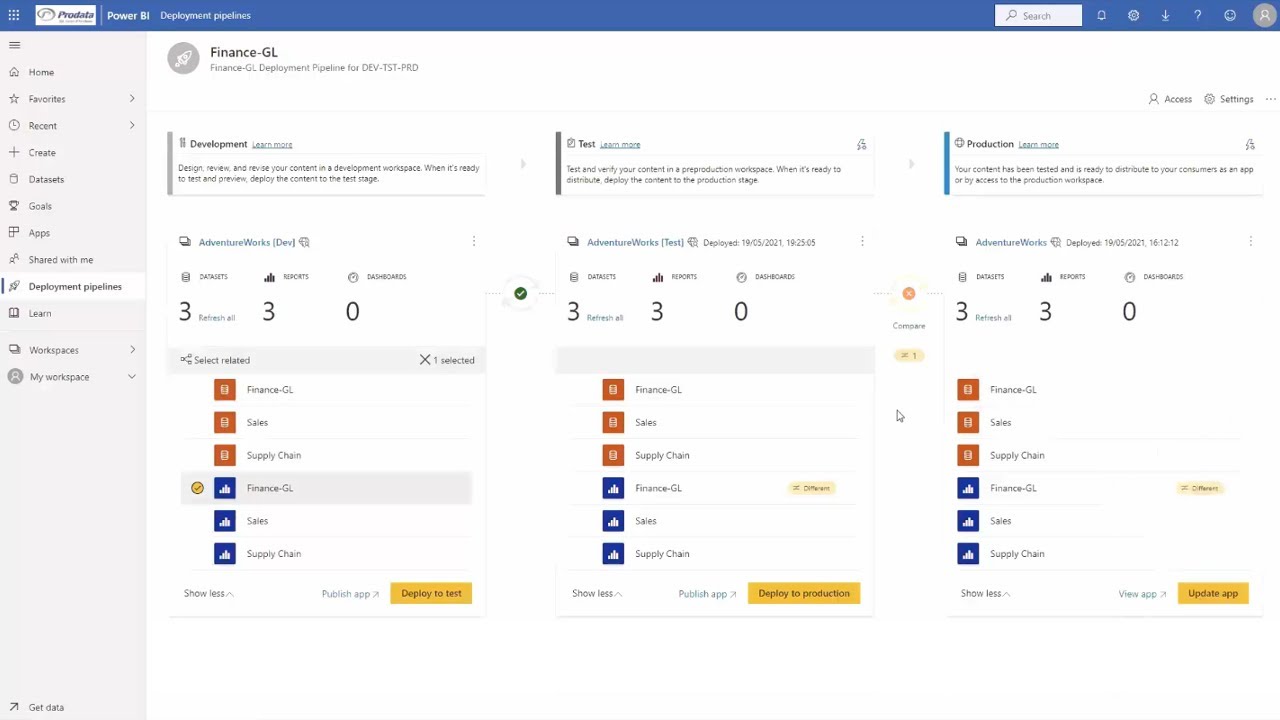Open pipeline Access settings
1280x720 pixels.
coord(1170,99)
